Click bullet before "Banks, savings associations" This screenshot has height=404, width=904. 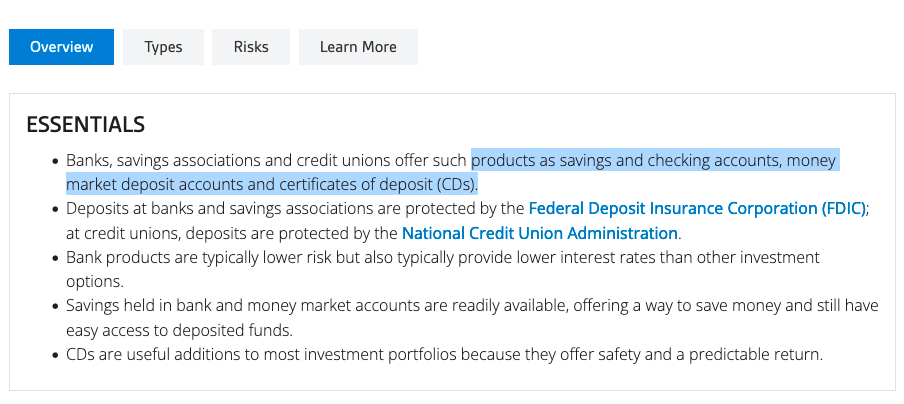pyautogui.click(x=55, y=161)
